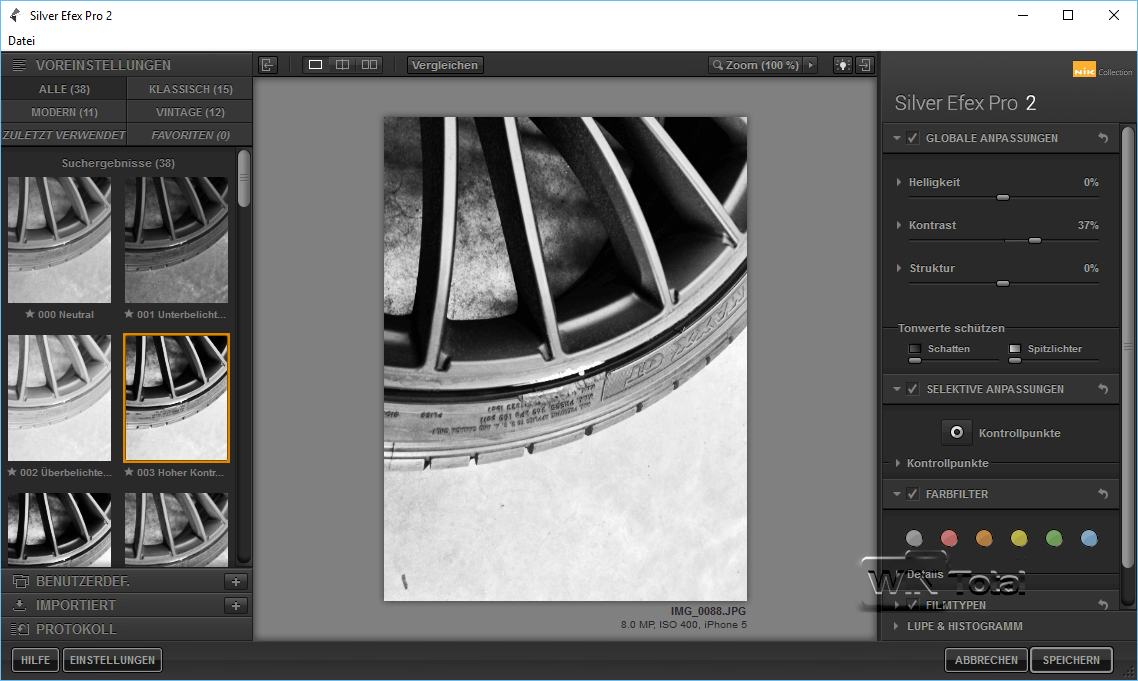Image resolution: width=1138 pixels, height=681 pixels.
Task: Hide the left presets panel
Action: point(267,65)
